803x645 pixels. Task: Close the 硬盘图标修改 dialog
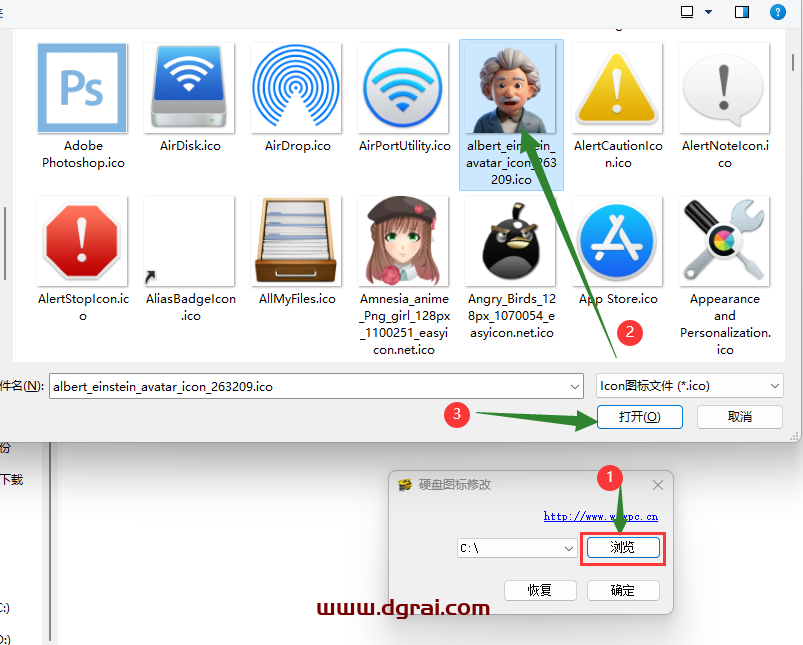tap(658, 485)
